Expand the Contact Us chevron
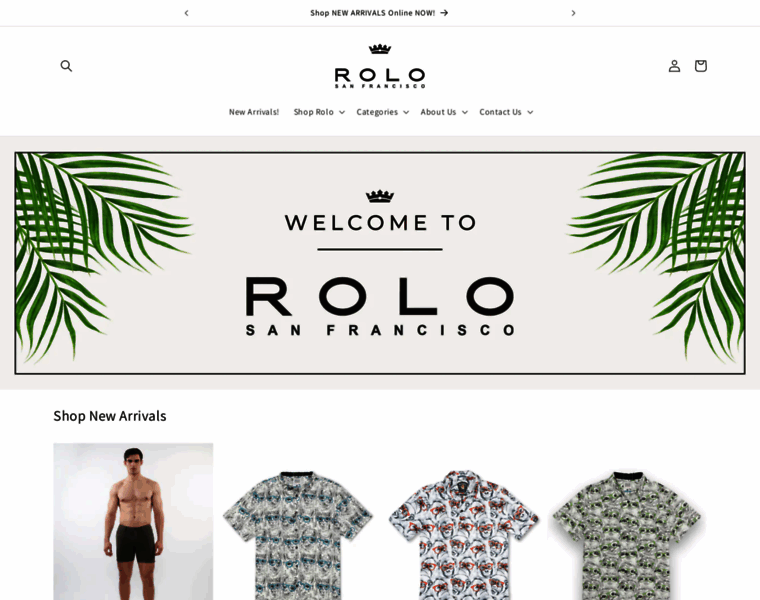The height and width of the screenshot is (600, 760). [530, 112]
